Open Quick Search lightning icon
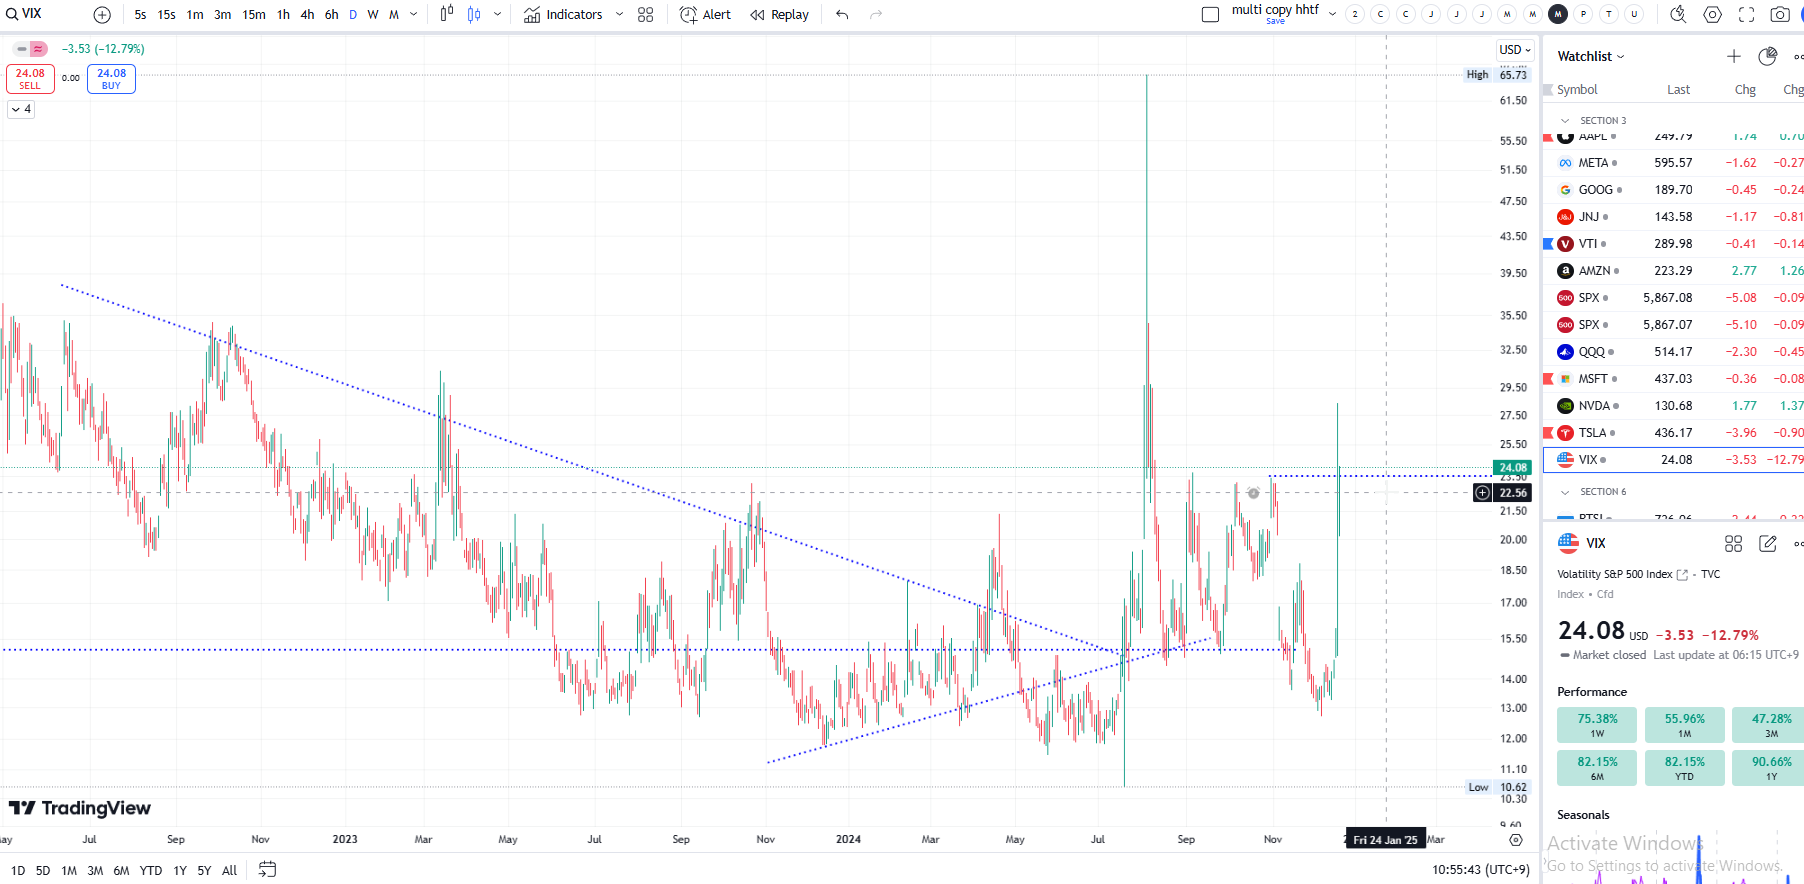The height and width of the screenshot is (884, 1804). click(1678, 15)
